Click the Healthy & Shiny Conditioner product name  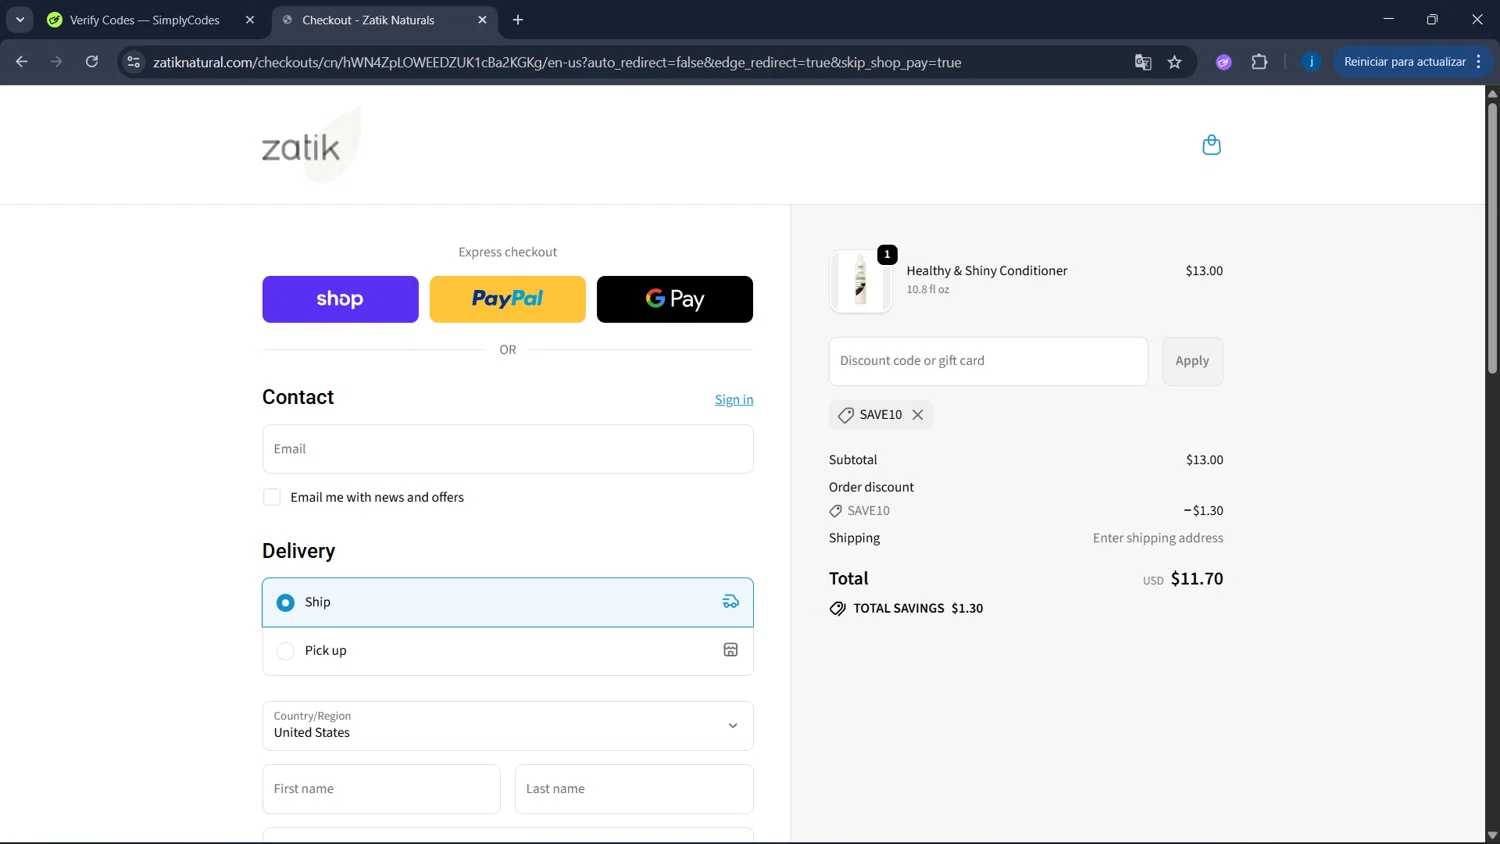tap(987, 271)
